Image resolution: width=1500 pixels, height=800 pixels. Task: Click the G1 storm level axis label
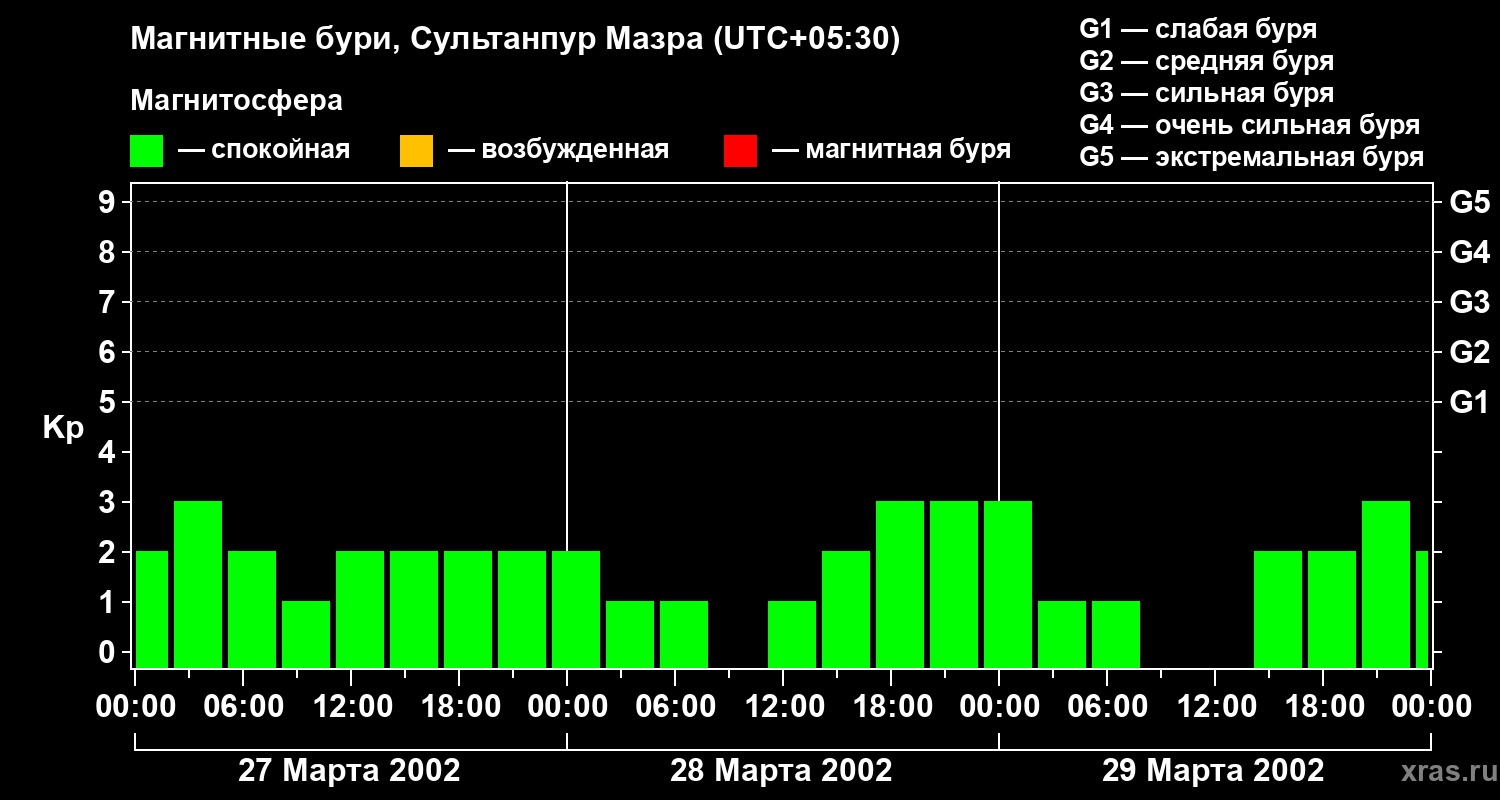1469,403
